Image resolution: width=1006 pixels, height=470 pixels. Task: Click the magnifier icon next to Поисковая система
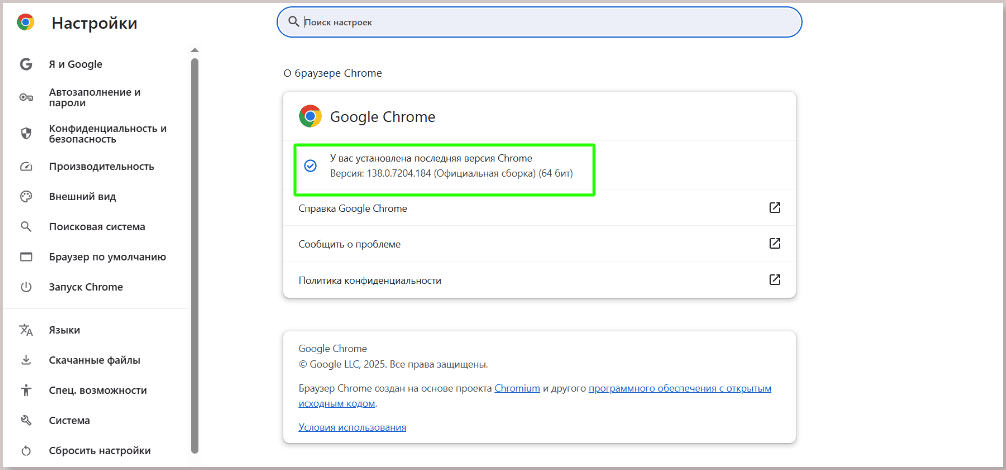(x=26, y=226)
